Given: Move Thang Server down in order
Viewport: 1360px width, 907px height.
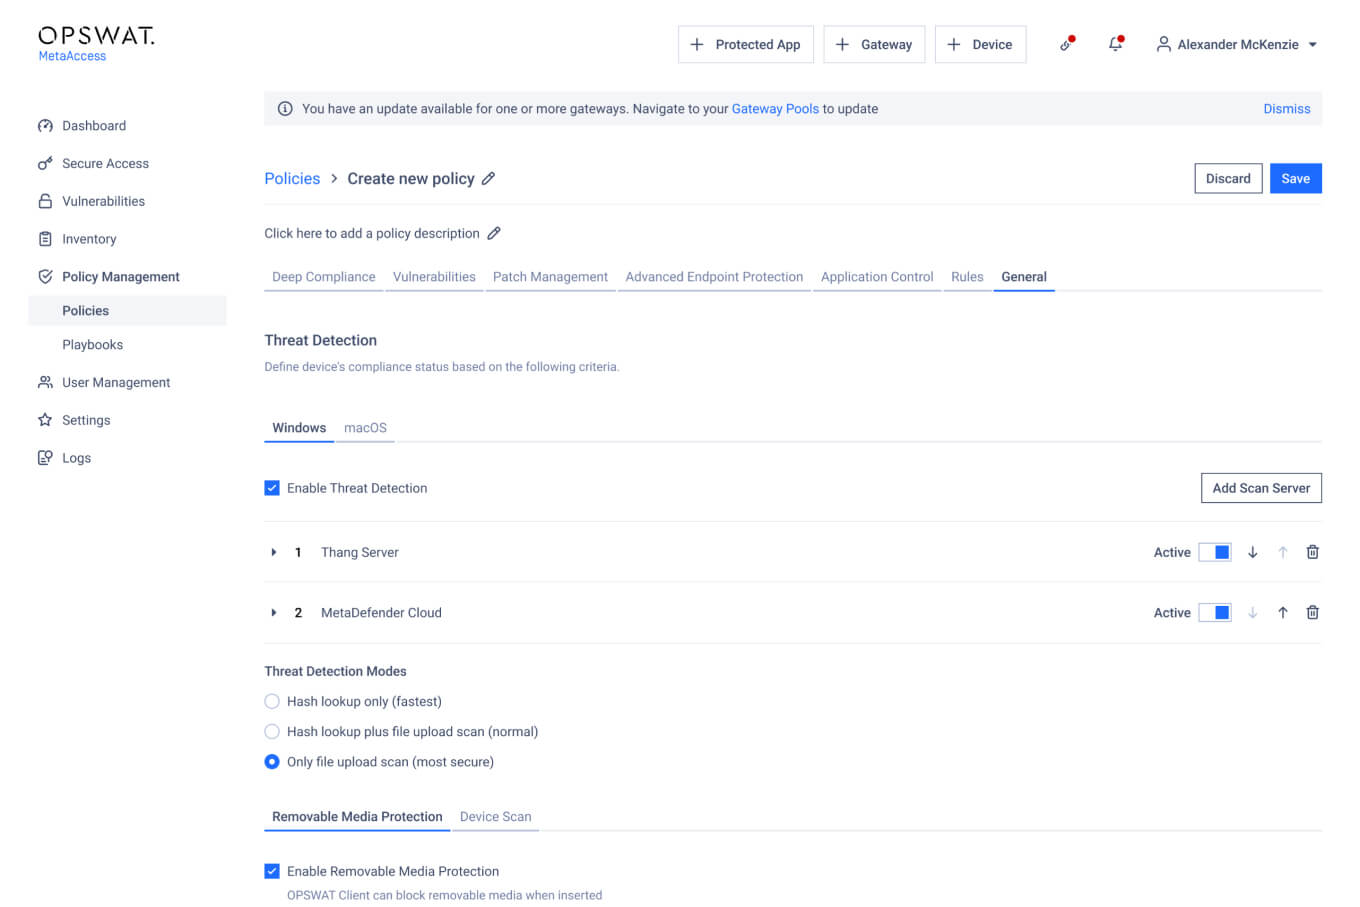Looking at the screenshot, I should click(1252, 552).
